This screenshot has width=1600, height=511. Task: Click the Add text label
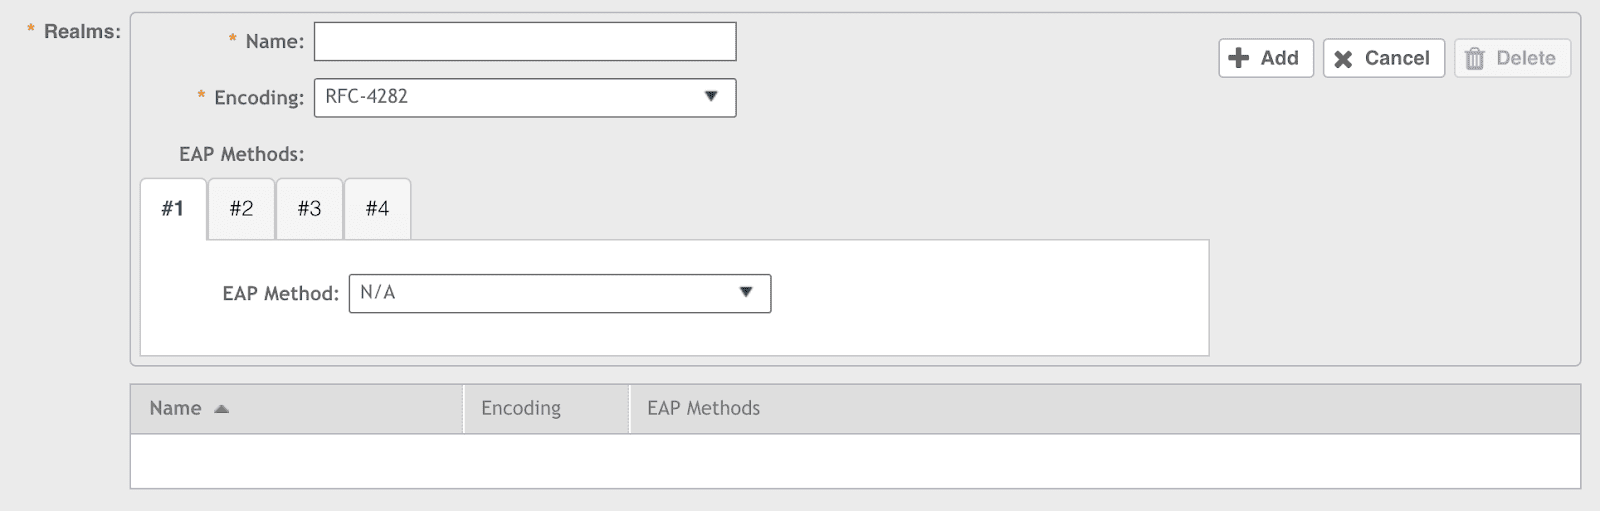[x=1279, y=58]
